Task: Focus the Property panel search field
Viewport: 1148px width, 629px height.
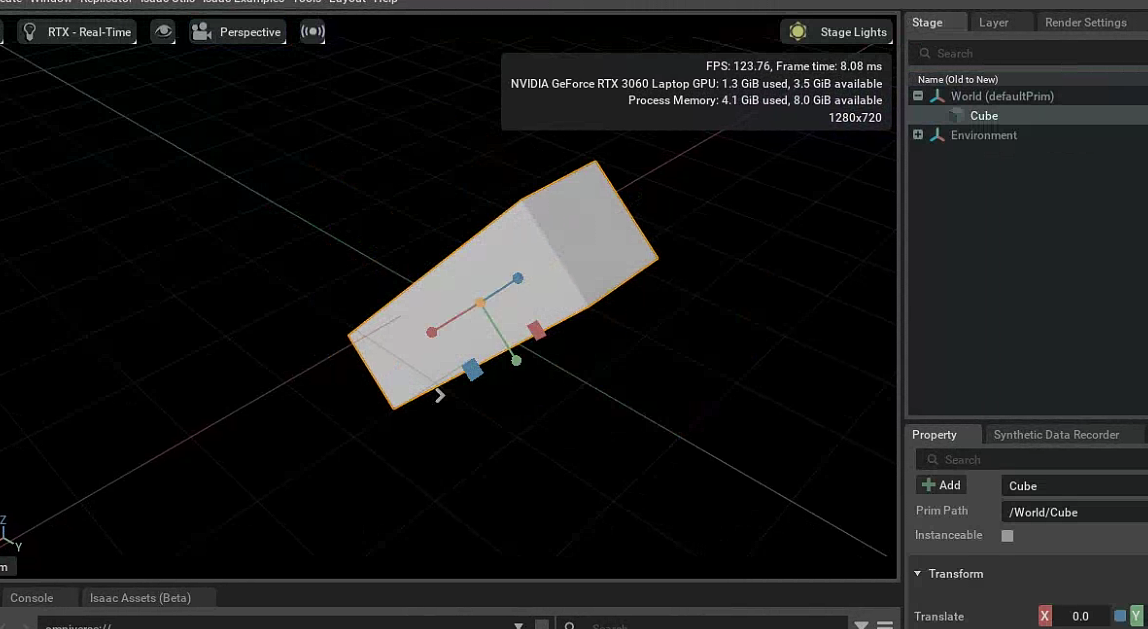Action: coord(1032,460)
